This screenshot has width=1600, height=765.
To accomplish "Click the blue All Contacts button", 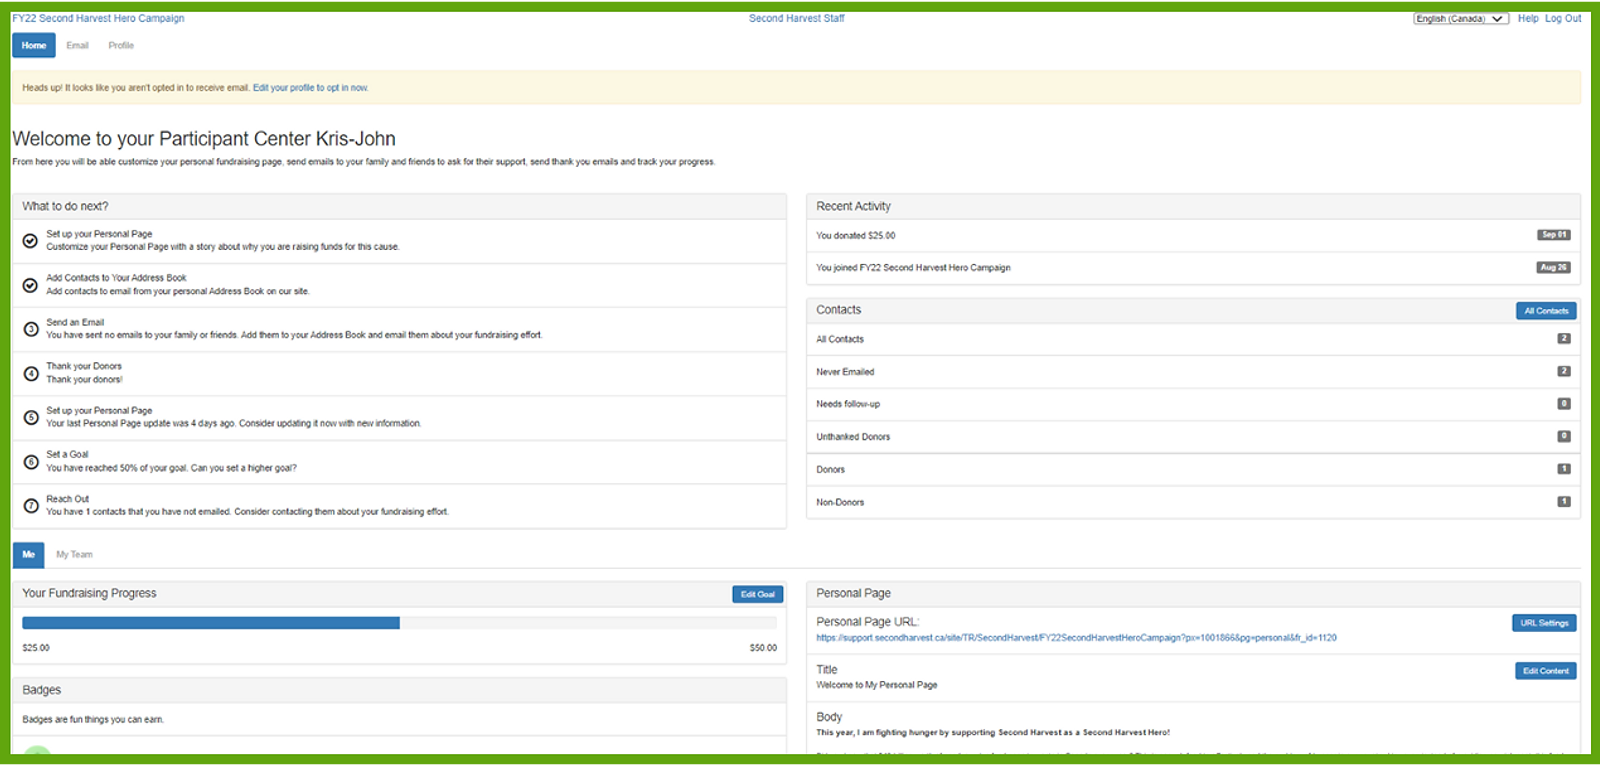I will (1546, 311).
